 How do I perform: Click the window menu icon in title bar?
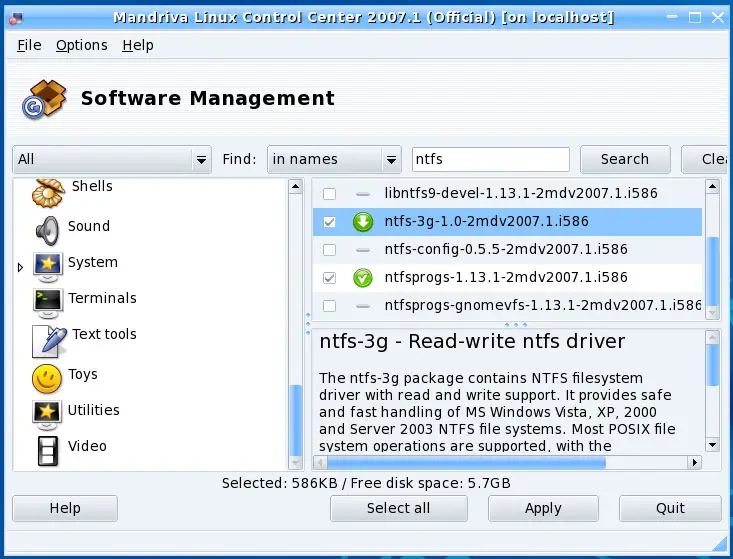16,18
